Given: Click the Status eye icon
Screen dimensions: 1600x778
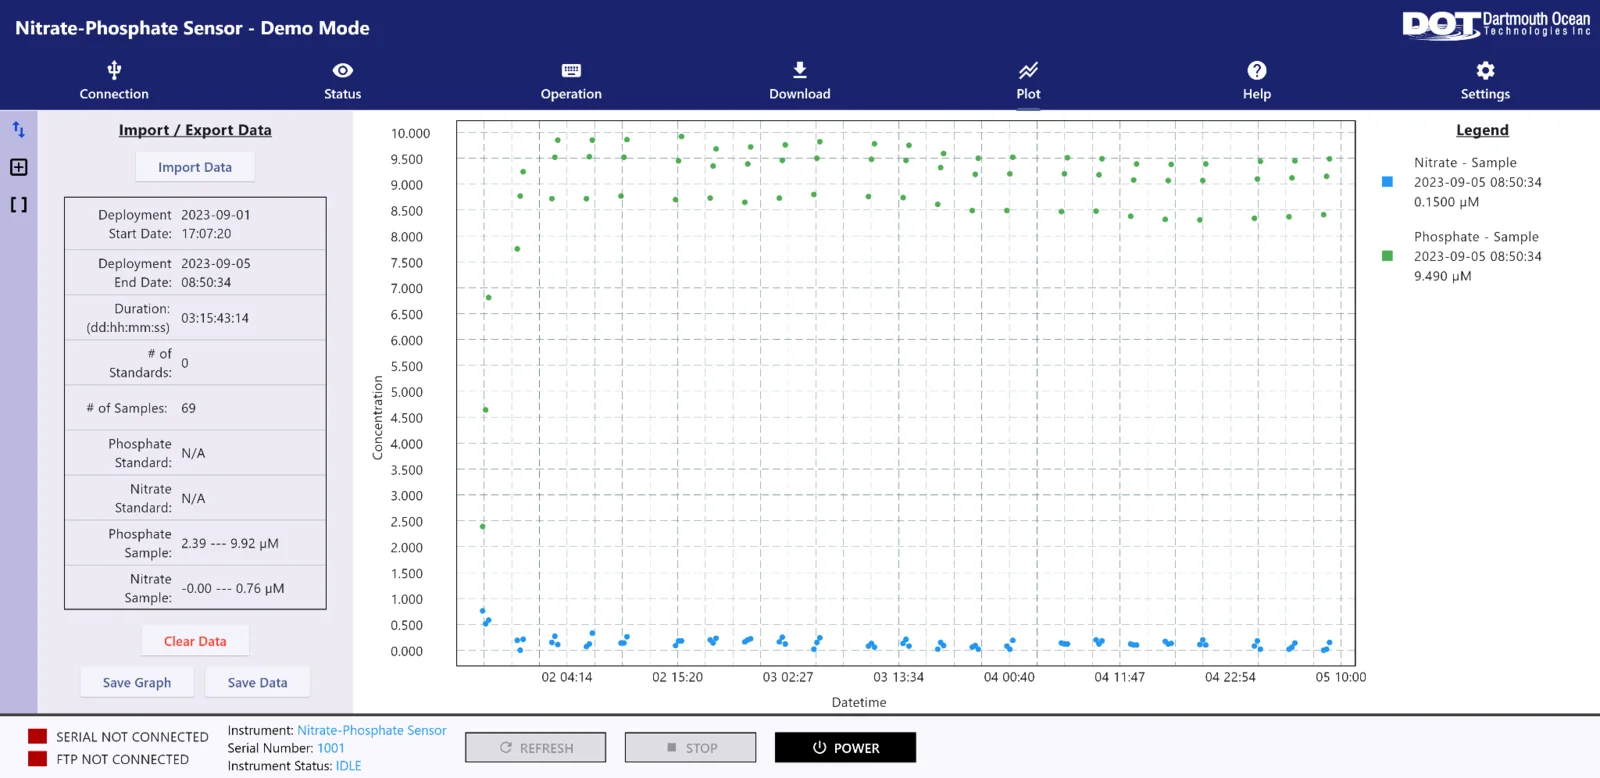Looking at the screenshot, I should tap(343, 70).
